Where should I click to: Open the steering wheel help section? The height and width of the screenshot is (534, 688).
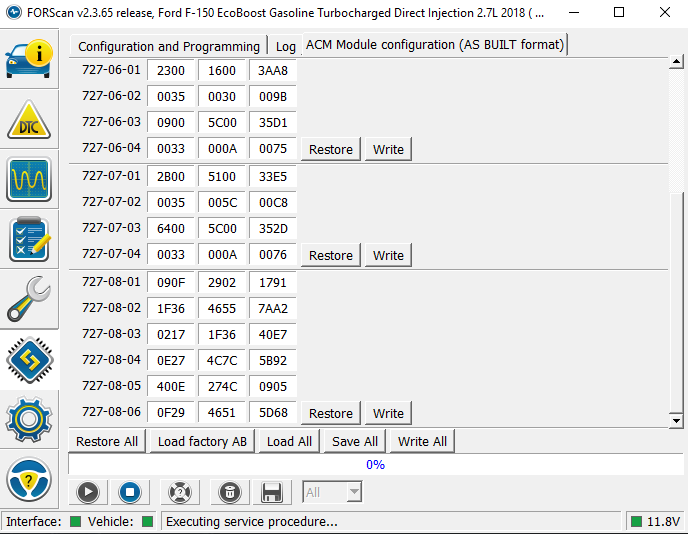(29, 480)
